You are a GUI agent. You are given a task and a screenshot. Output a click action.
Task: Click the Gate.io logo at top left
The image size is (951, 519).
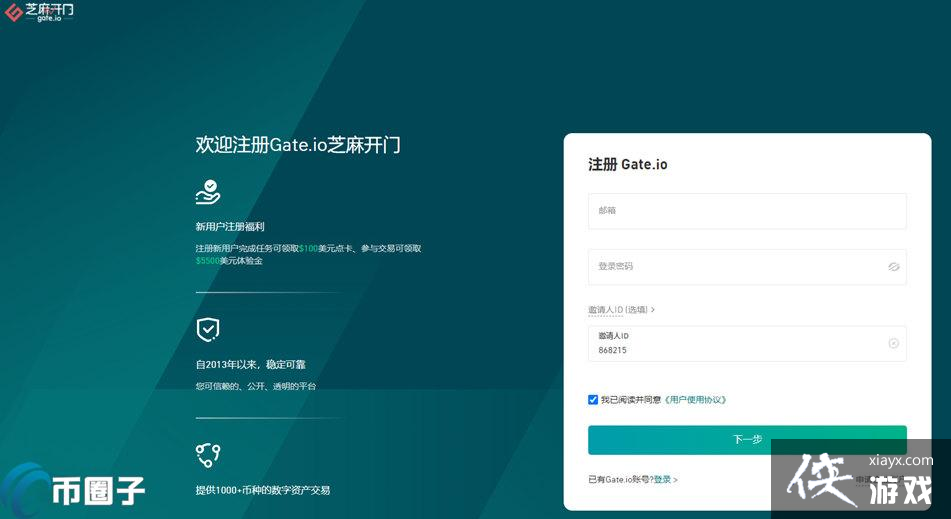coord(39,12)
